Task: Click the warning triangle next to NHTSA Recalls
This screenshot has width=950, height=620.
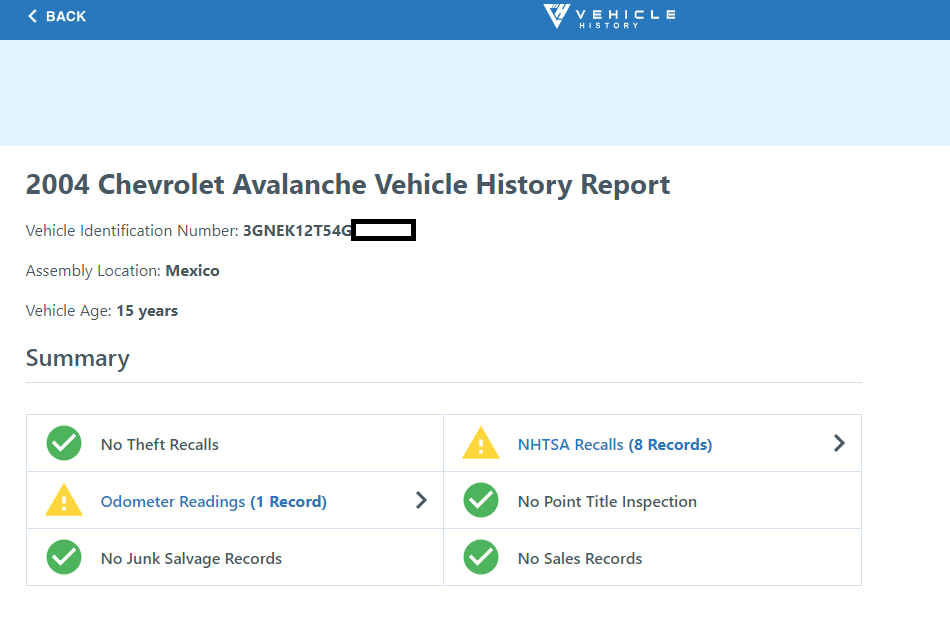Action: (481, 443)
